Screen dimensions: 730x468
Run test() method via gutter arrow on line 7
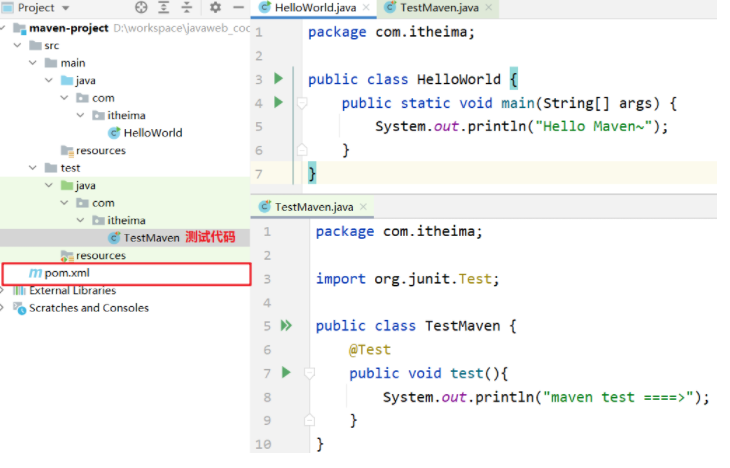pos(286,372)
